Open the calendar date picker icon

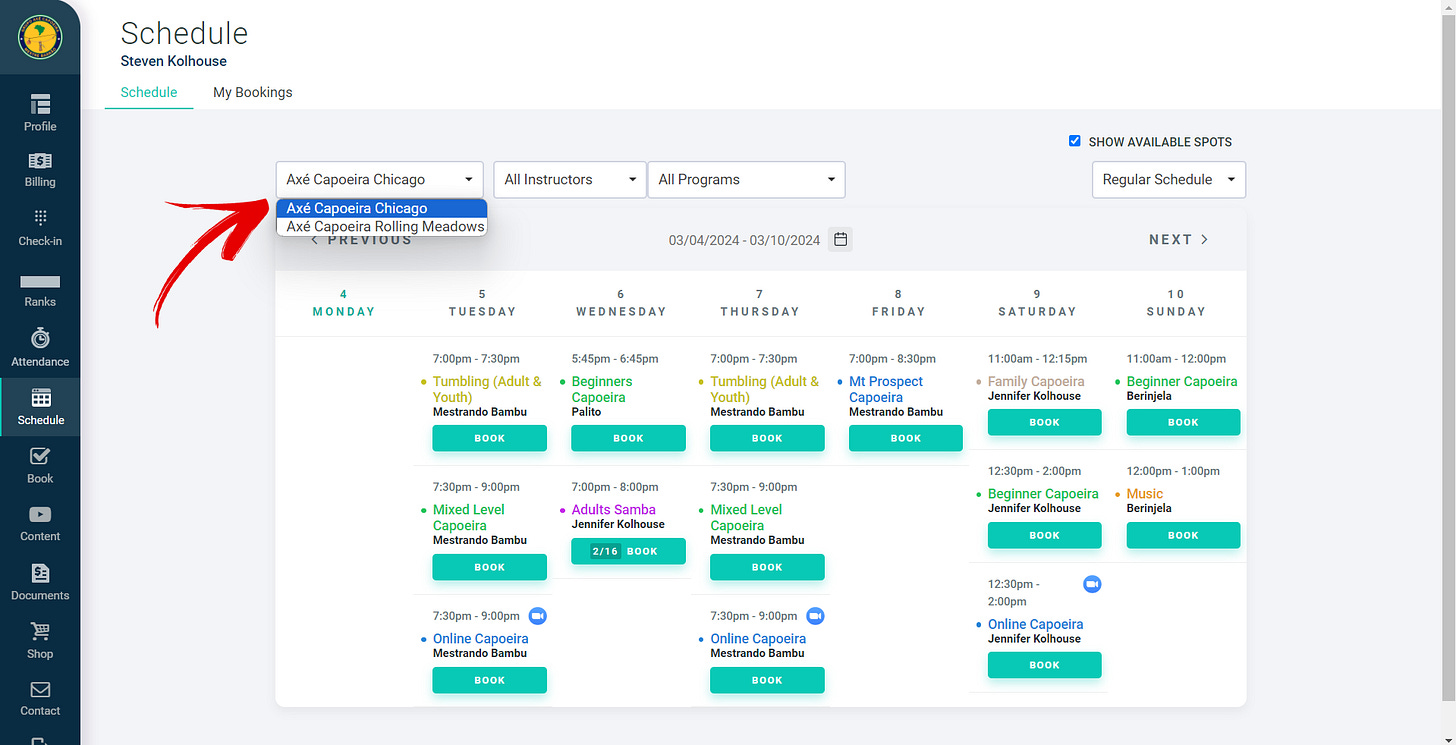[x=841, y=240]
